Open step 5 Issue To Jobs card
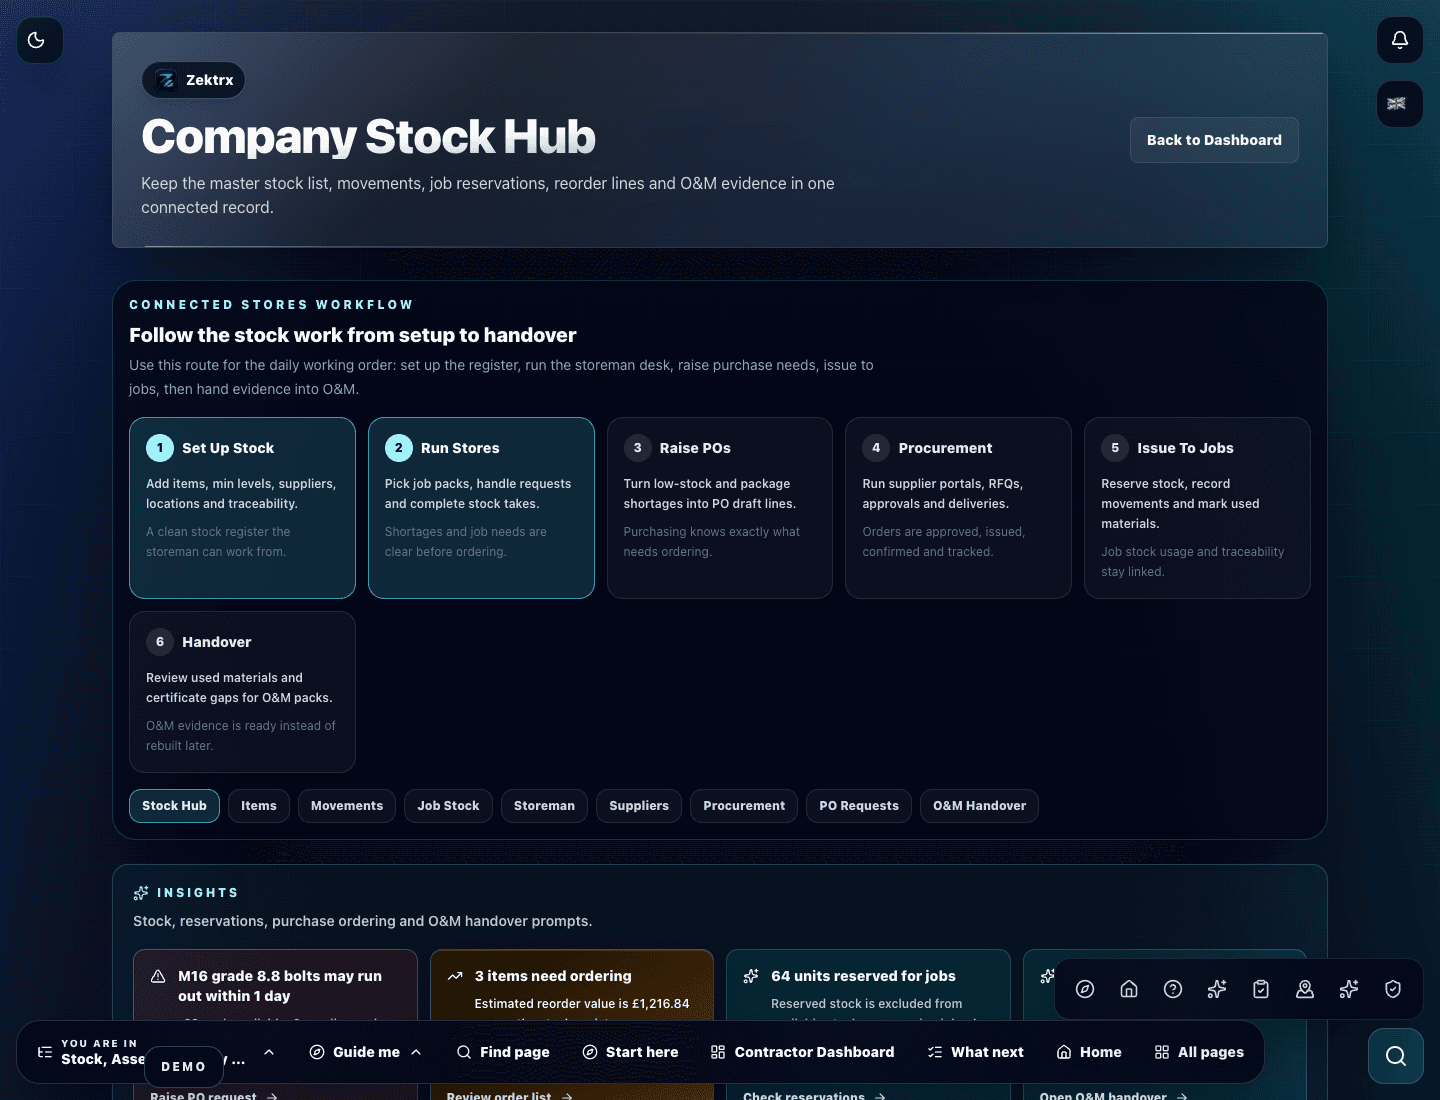1440x1100 pixels. pyautogui.click(x=1197, y=508)
